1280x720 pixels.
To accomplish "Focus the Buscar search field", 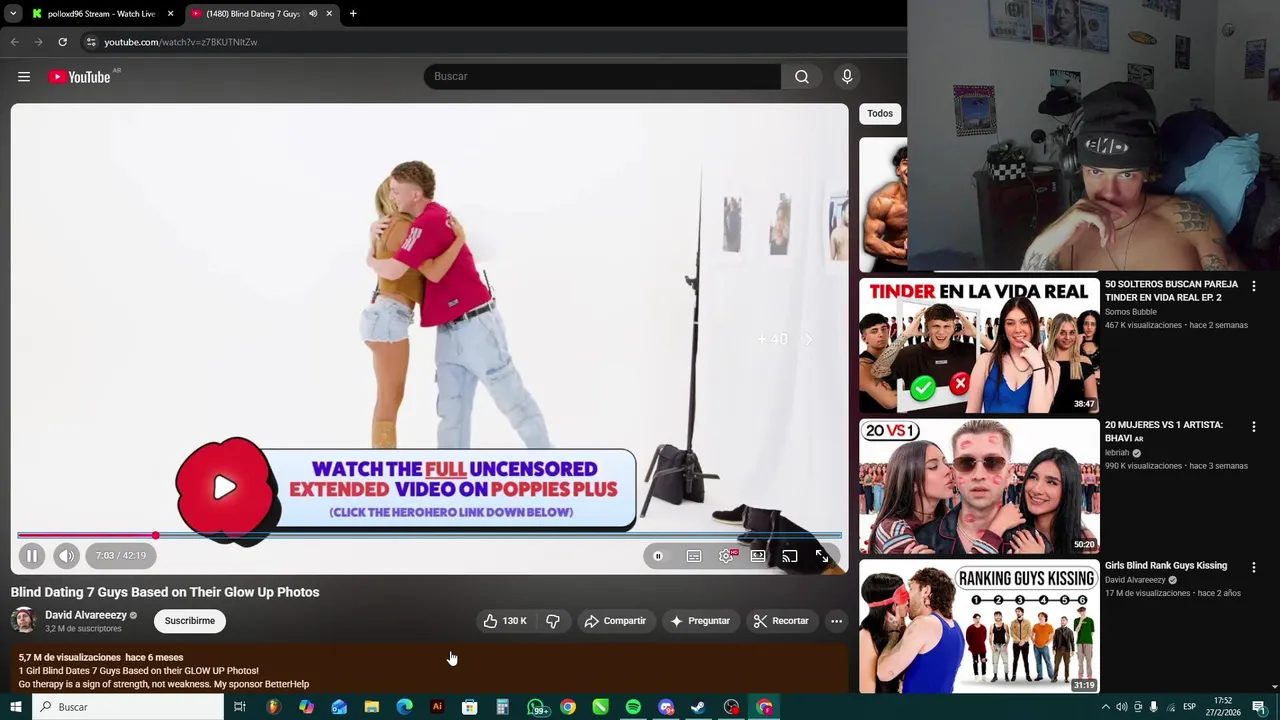I will pos(603,76).
